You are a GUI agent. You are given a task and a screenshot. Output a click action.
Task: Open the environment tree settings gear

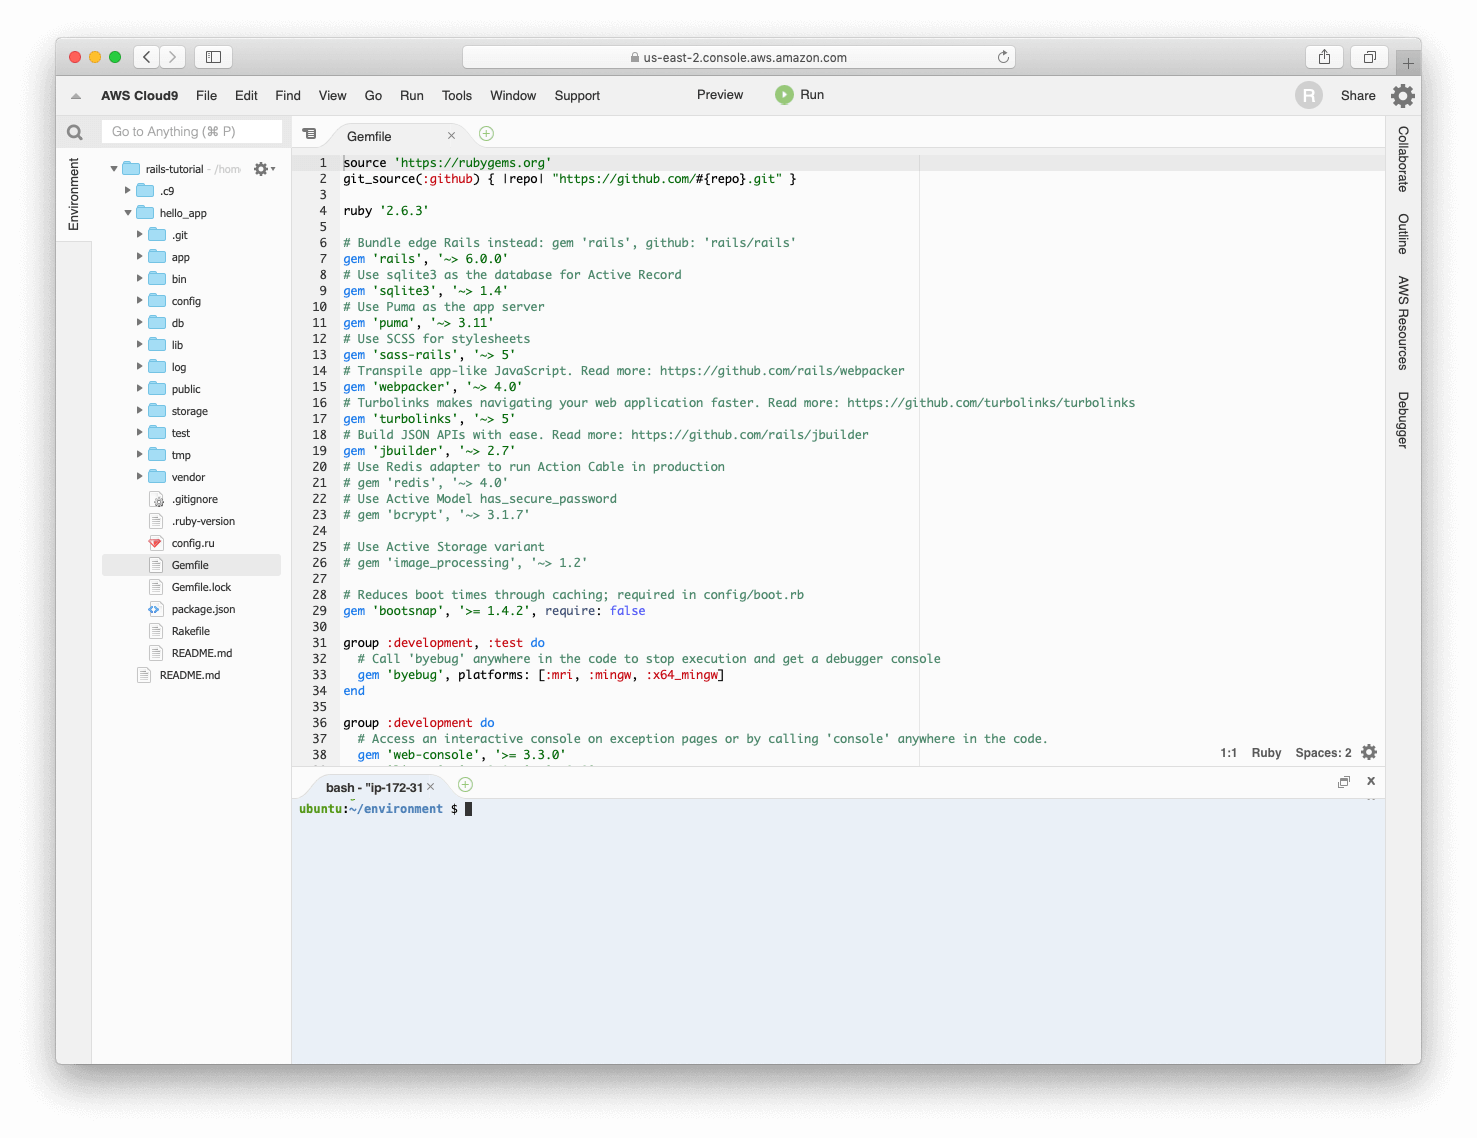coord(263,169)
